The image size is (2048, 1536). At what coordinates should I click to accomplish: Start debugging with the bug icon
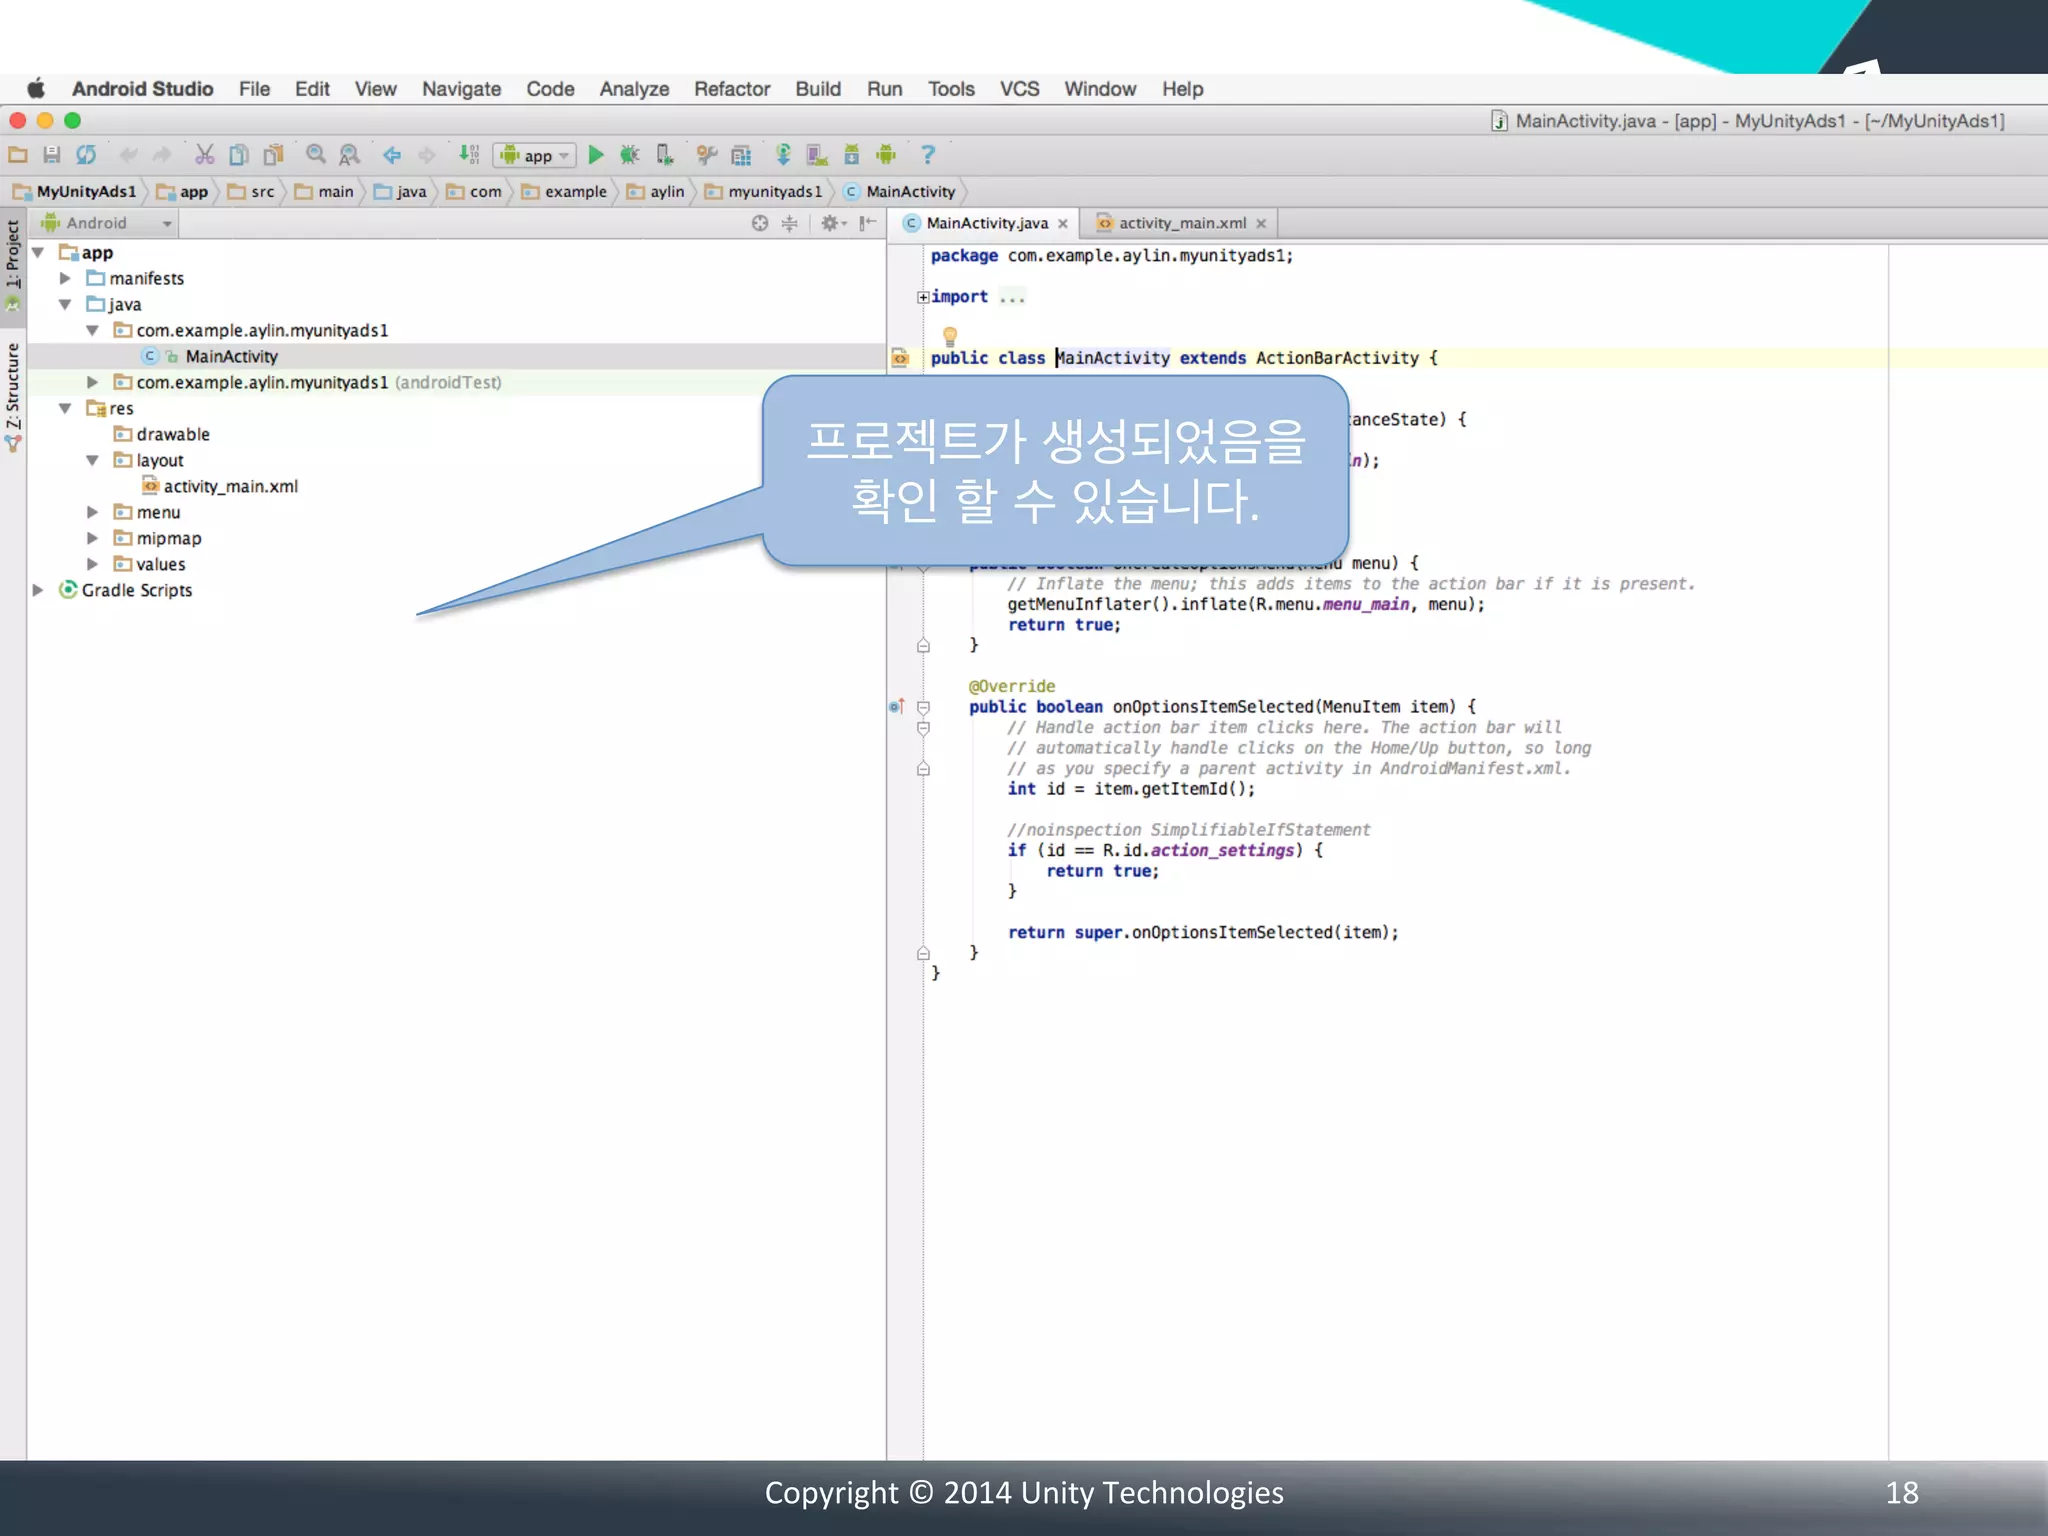point(630,155)
